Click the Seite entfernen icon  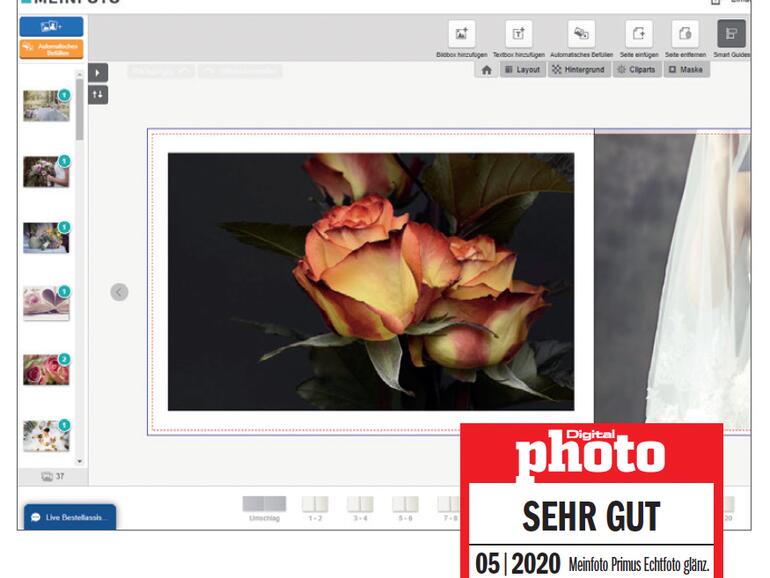click(686, 34)
